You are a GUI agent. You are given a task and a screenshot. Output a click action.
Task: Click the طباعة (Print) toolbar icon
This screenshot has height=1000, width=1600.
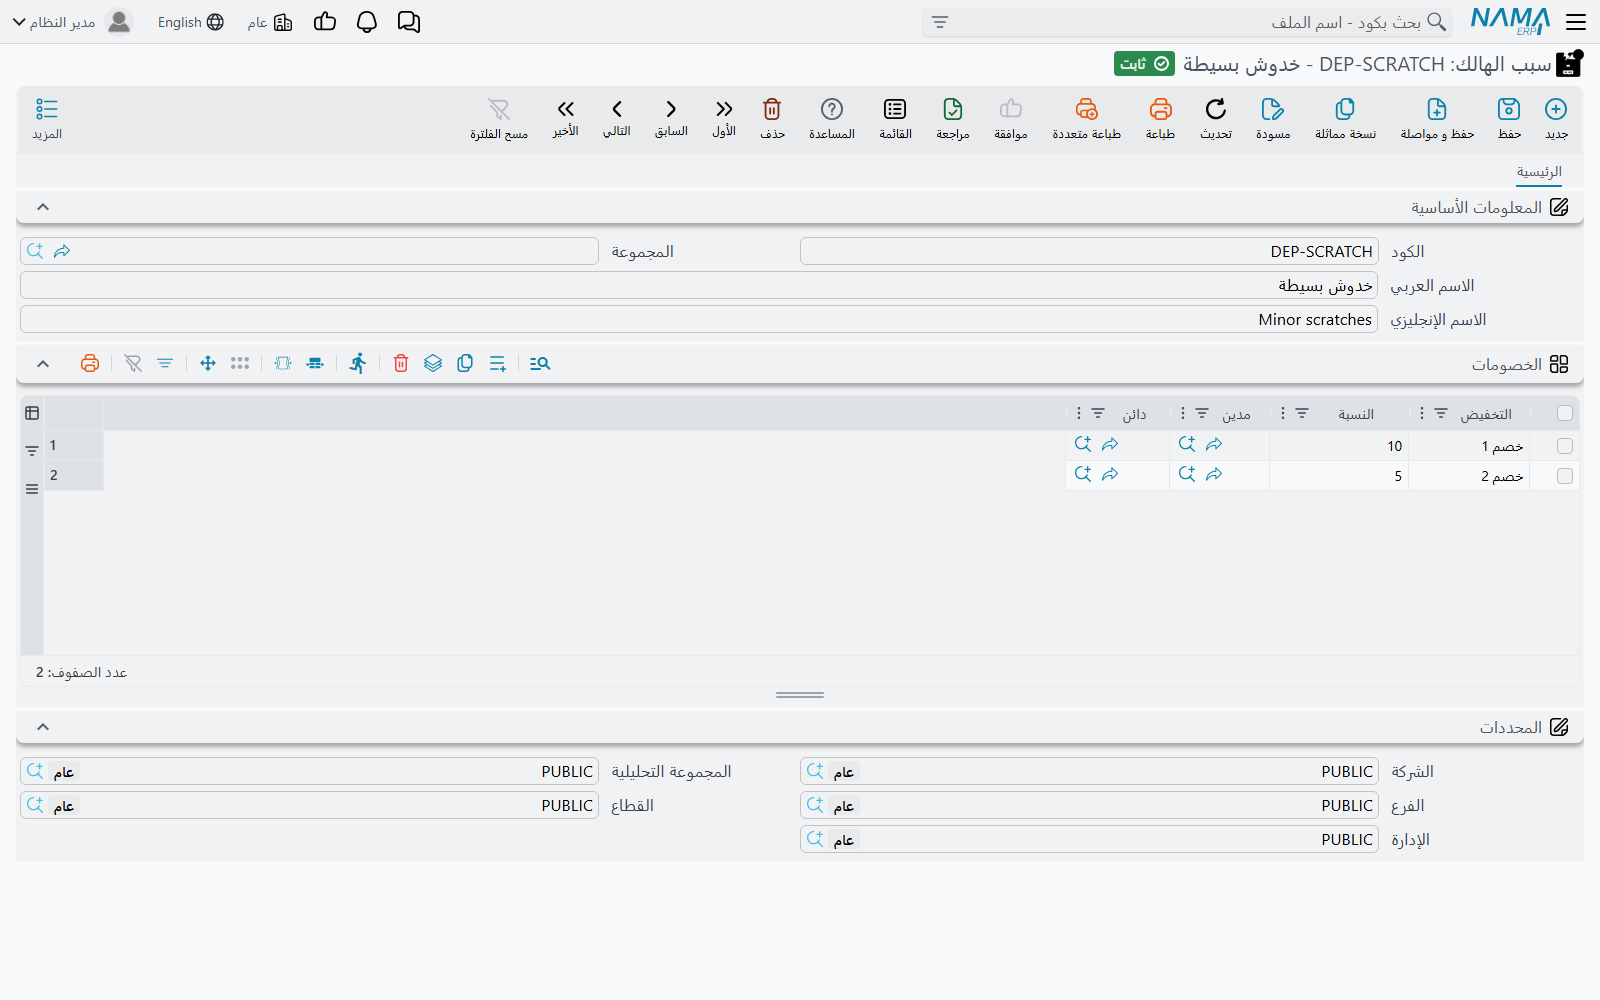[1160, 109]
